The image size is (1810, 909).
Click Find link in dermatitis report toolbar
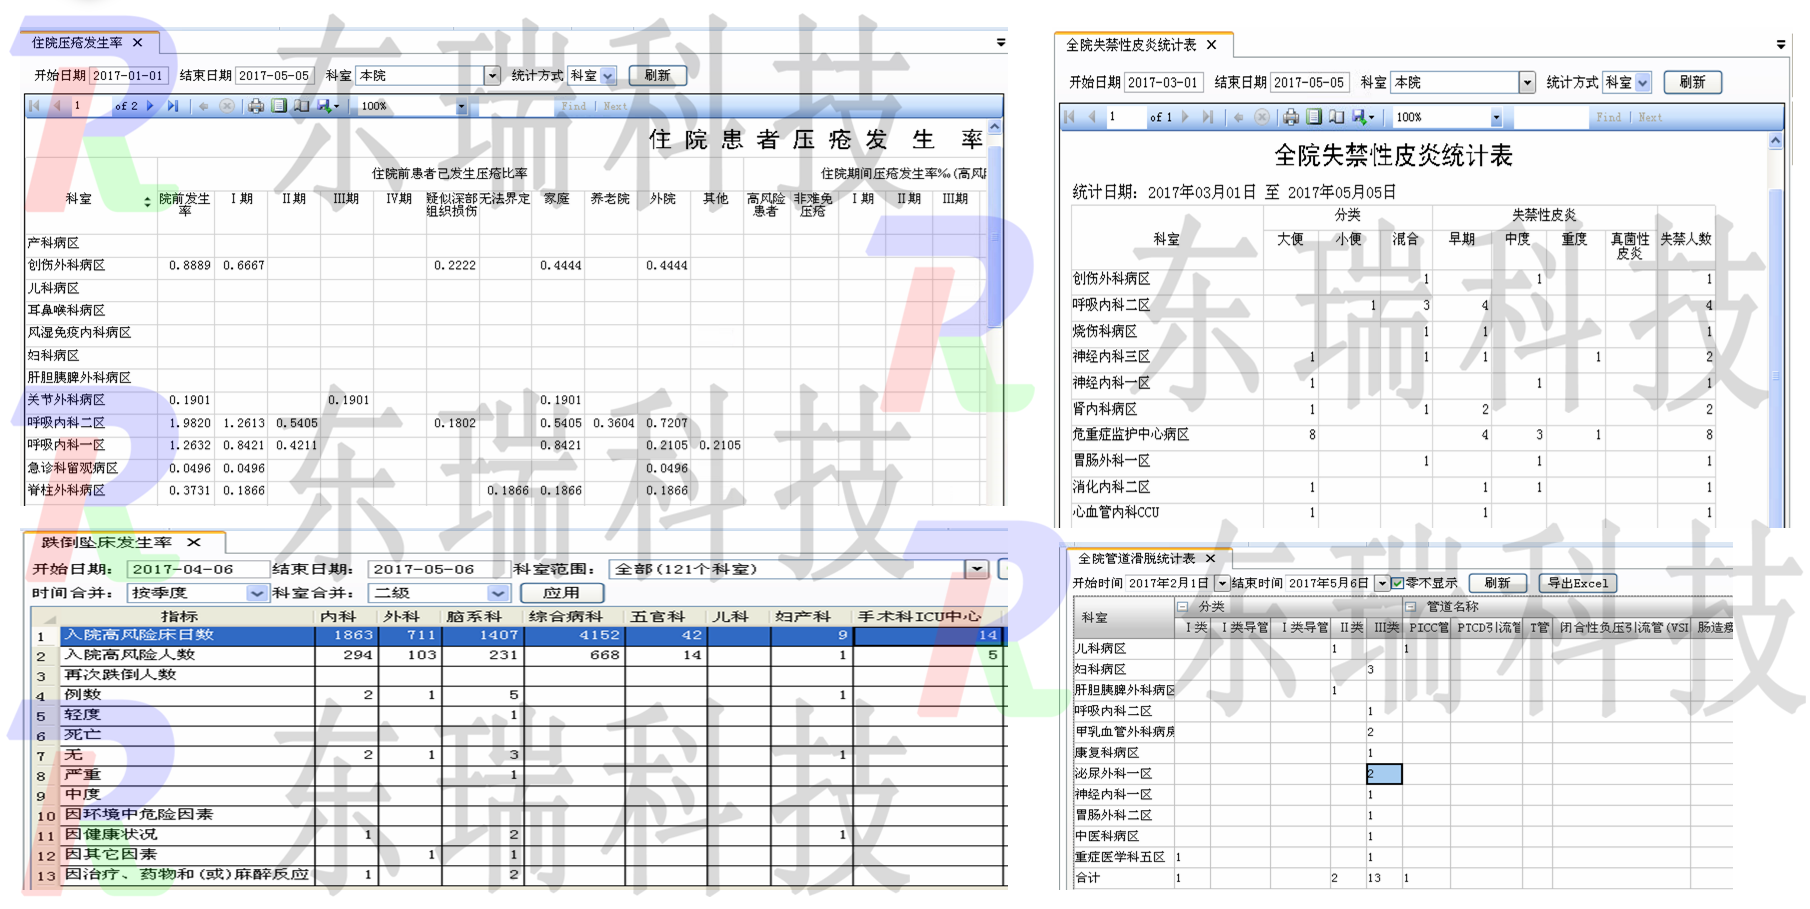click(x=1609, y=117)
